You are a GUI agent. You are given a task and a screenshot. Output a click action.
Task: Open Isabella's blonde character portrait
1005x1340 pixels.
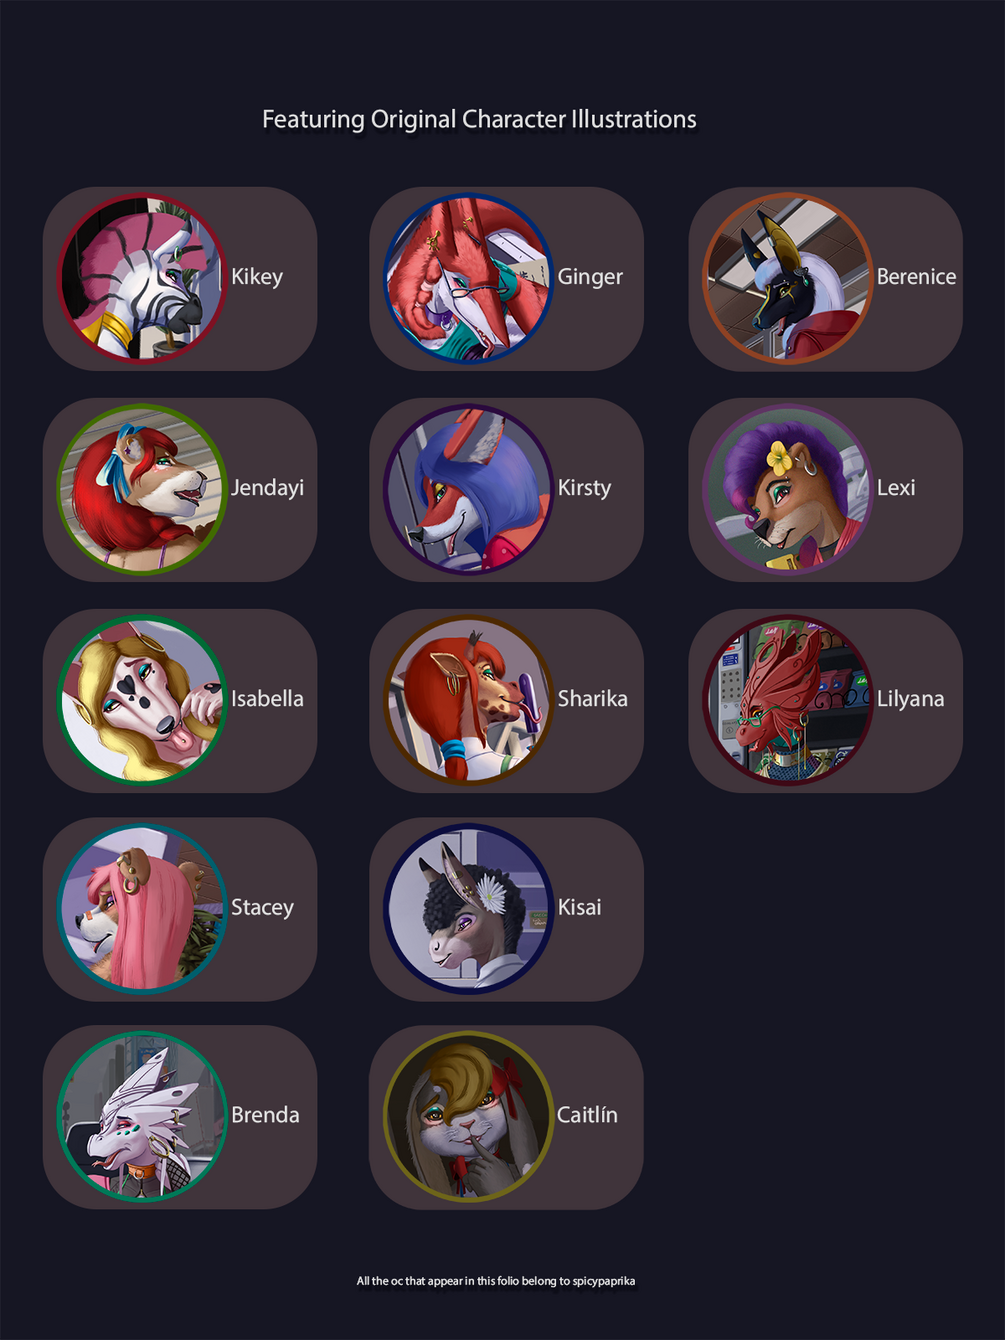(142, 700)
